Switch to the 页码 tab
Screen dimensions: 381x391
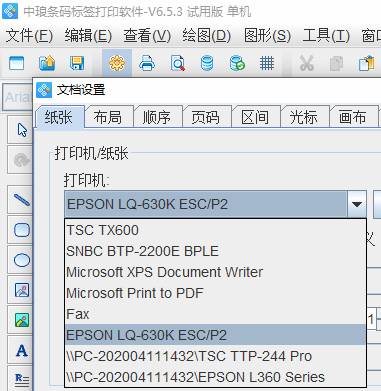pos(206,117)
